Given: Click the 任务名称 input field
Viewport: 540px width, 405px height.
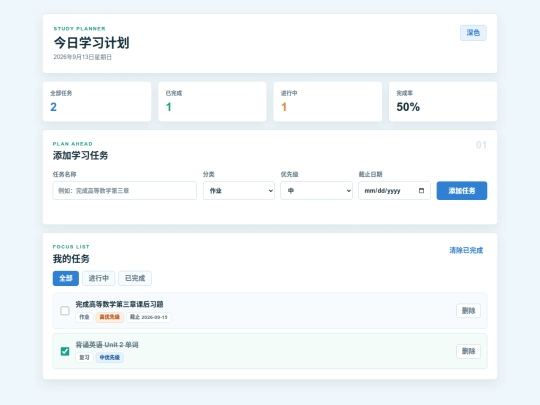Looking at the screenshot, I should click(x=125, y=190).
